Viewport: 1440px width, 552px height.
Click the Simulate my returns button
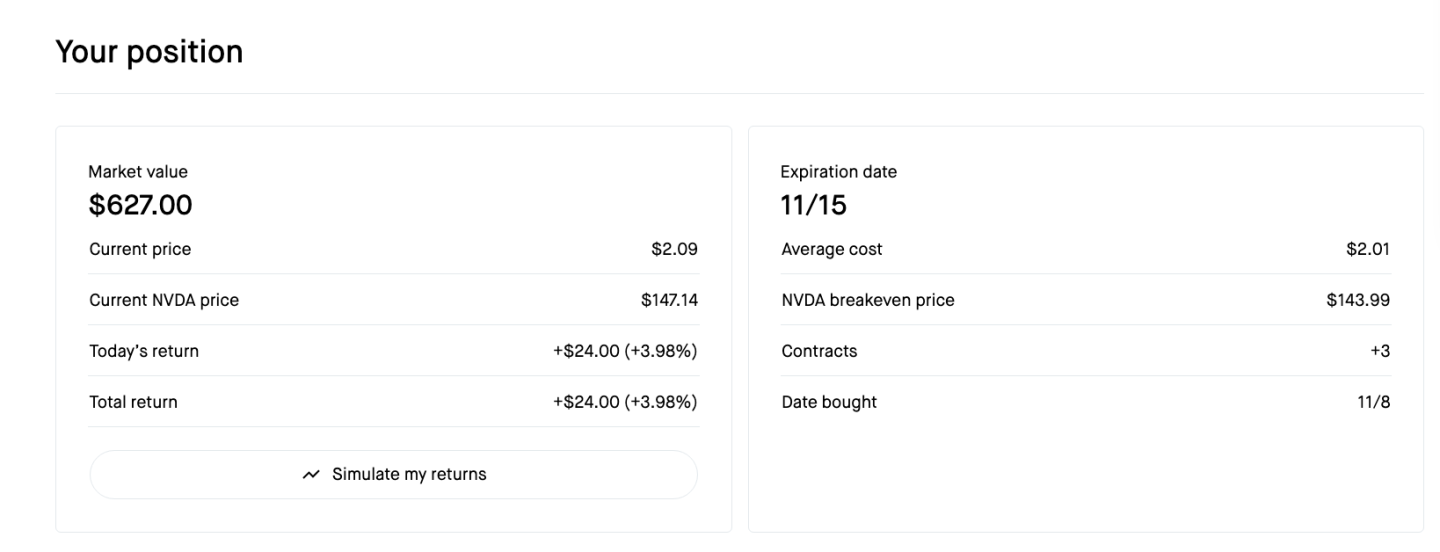[x=393, y=474]
